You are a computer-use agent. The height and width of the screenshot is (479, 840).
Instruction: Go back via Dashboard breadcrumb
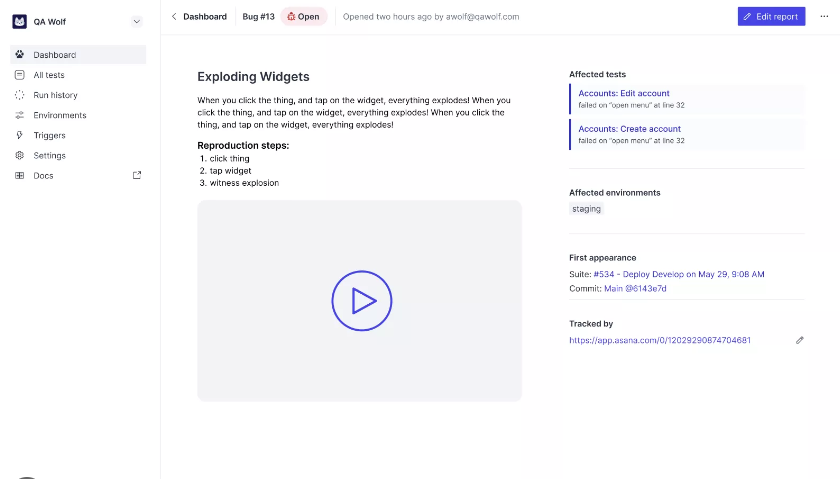click(x=205, y=17)
